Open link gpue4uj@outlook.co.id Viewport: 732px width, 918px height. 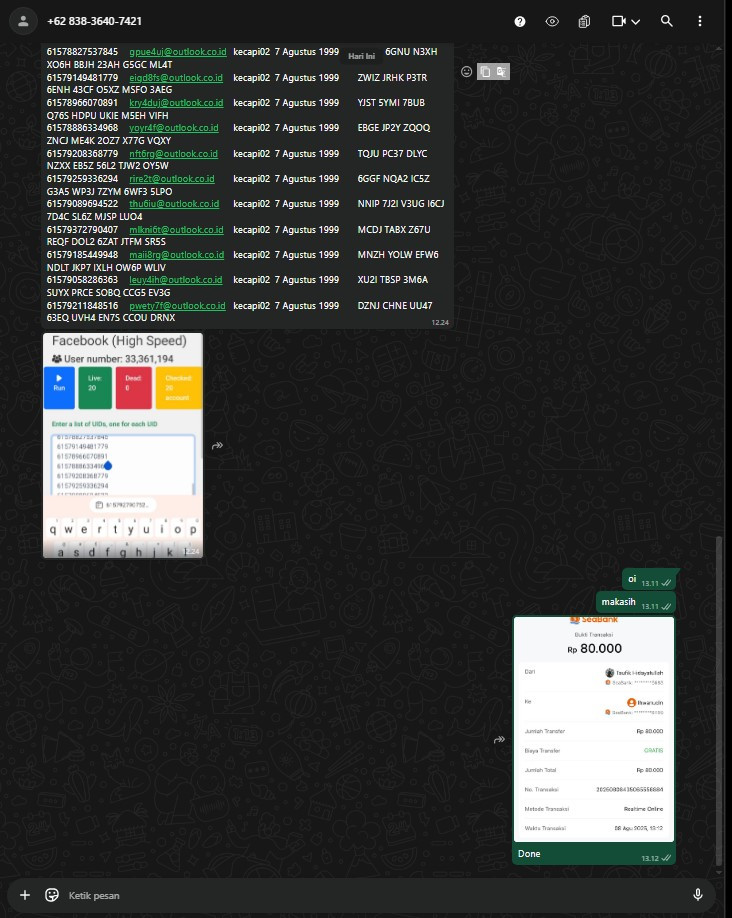coord(177,52)
